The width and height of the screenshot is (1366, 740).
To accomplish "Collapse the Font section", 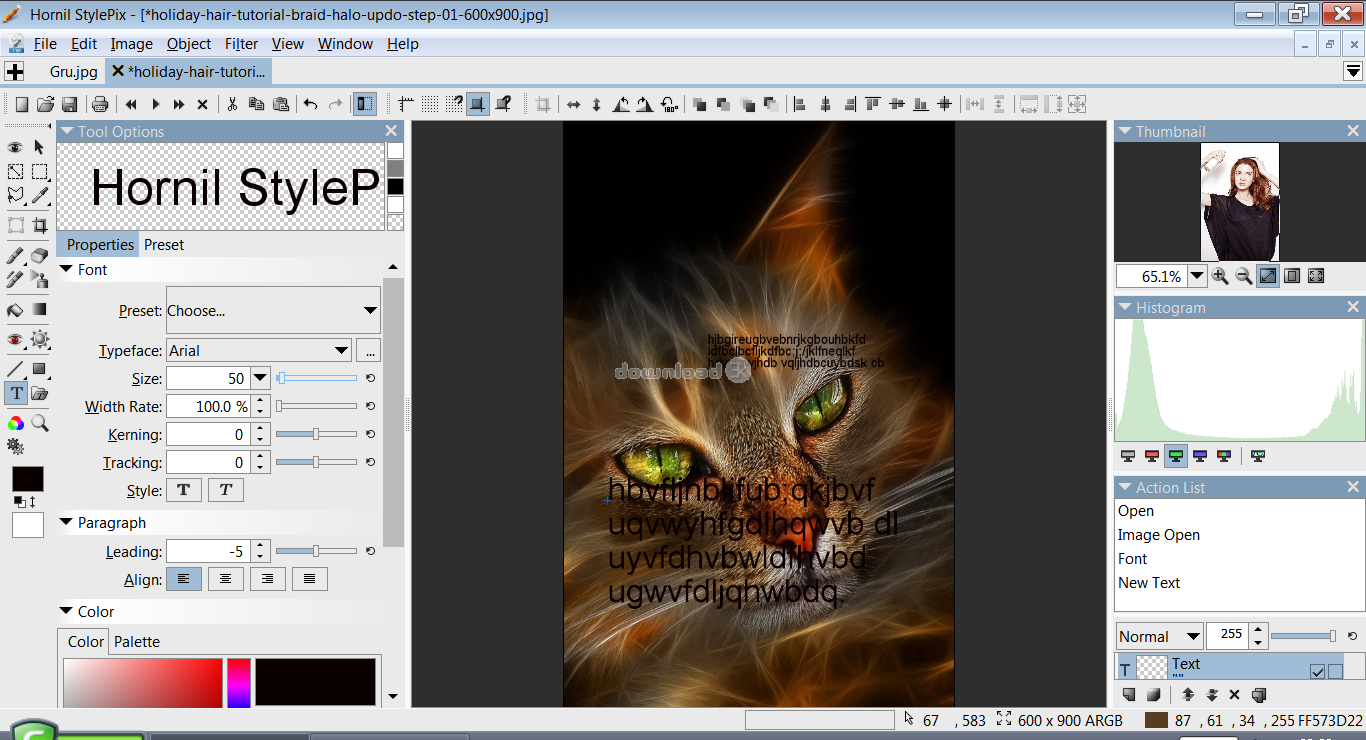I will click(x=67, y=270).
